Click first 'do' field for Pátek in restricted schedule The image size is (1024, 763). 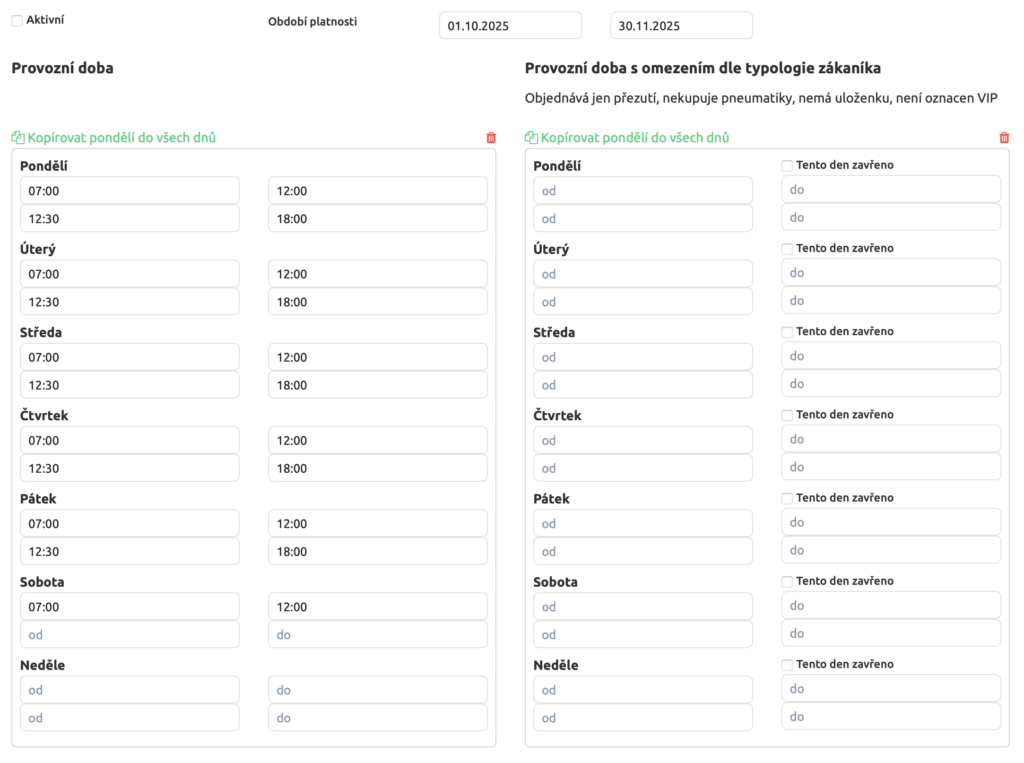pos(891,522)
